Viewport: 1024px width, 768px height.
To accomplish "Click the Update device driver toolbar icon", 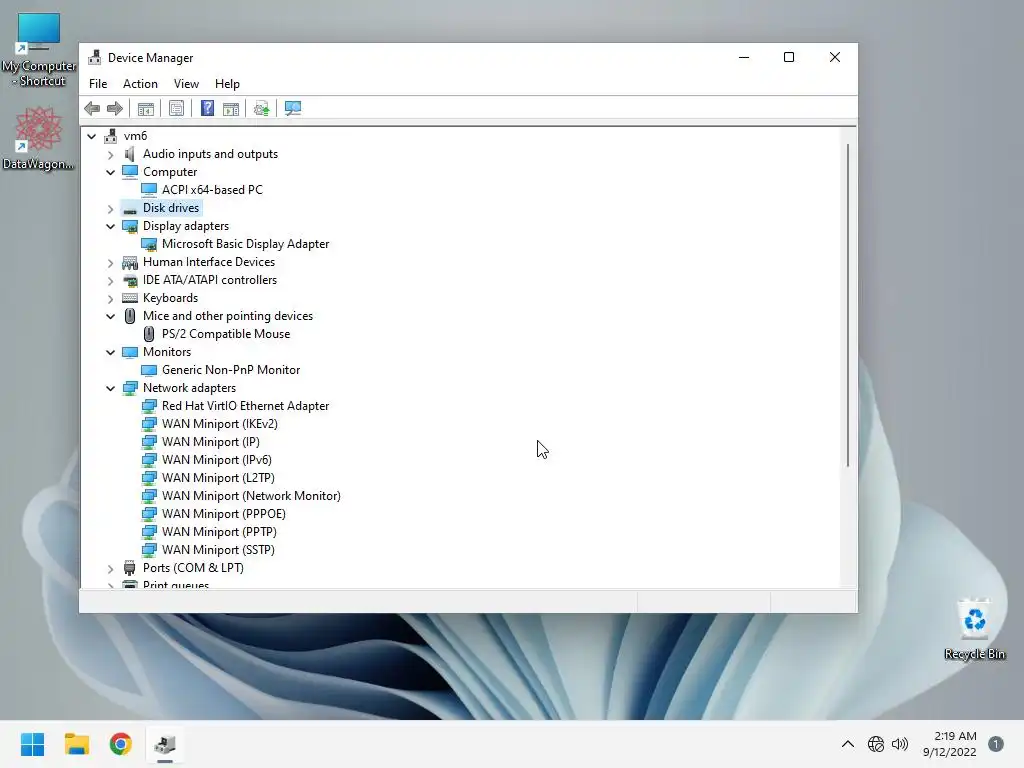I will pos(261,108).
